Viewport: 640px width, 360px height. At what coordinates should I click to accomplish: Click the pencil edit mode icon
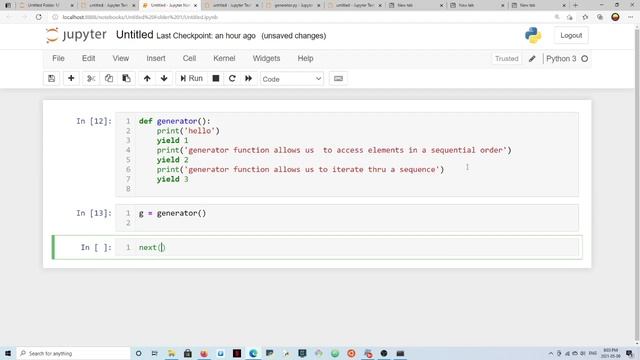532,59
